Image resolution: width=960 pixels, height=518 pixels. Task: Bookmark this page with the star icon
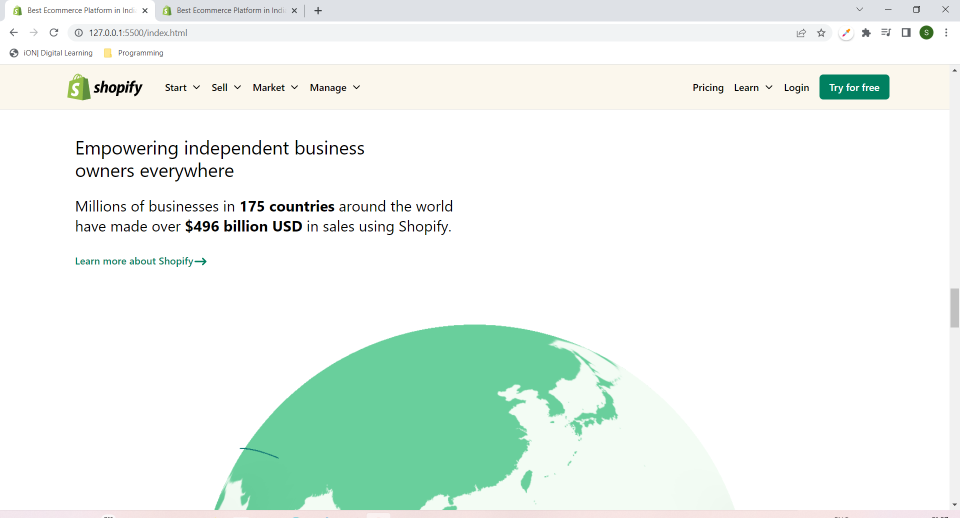[821, 33]
